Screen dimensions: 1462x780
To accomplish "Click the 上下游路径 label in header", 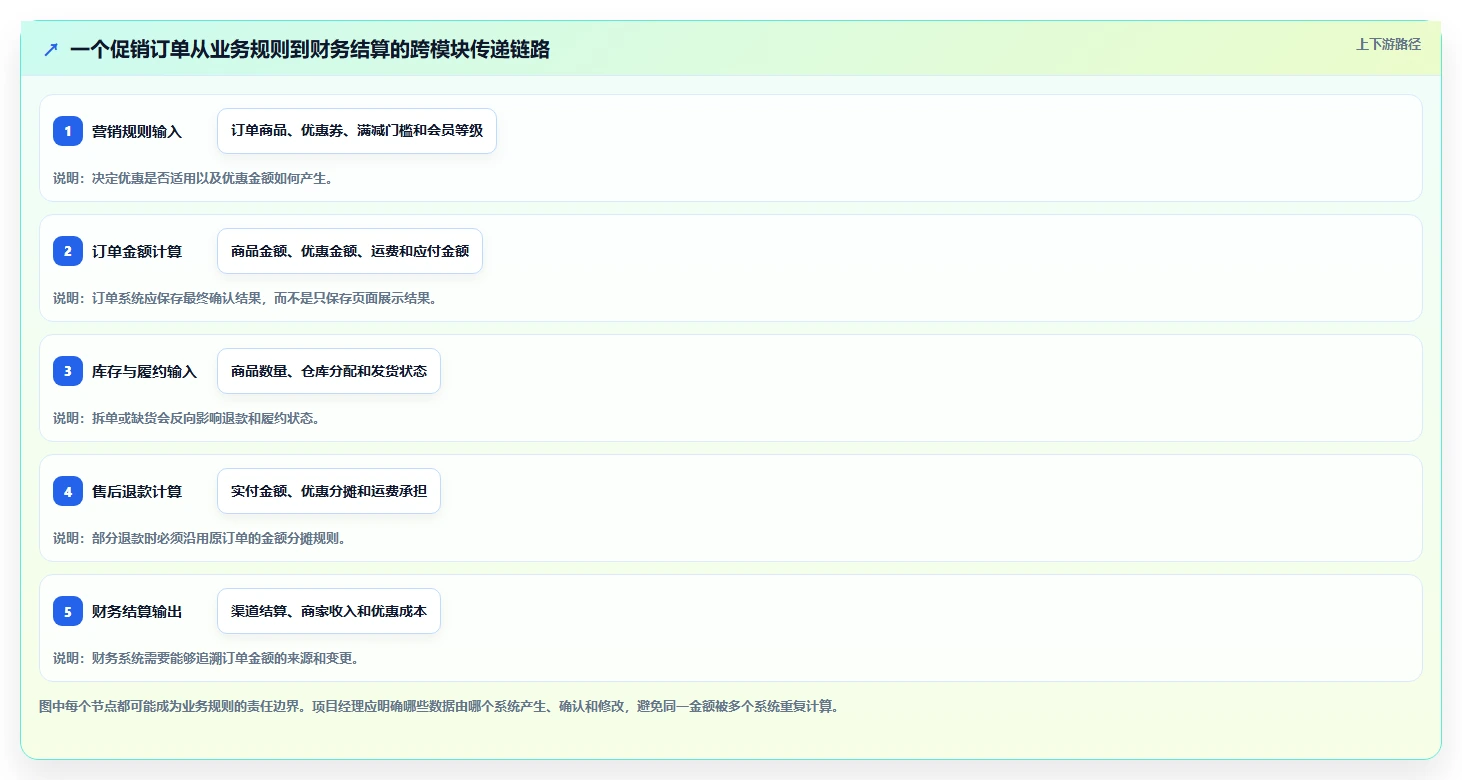I will 1388,44.
